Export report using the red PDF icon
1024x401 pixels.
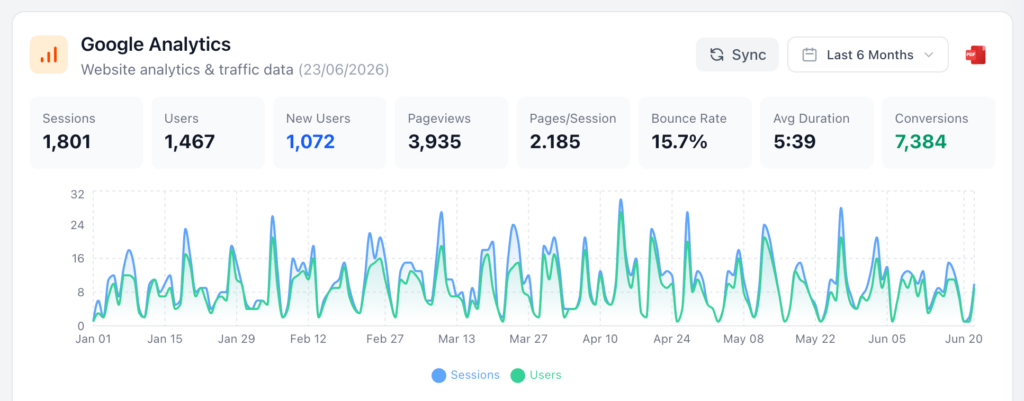pyautogui.click(x=976, y=55)
